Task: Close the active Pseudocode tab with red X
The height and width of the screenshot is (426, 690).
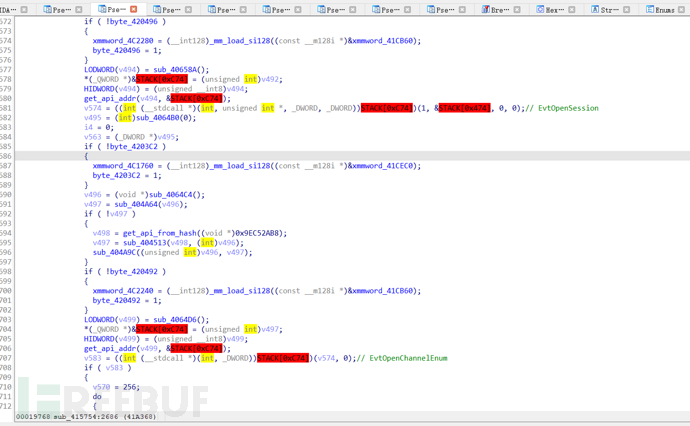Action: [134, 9]
